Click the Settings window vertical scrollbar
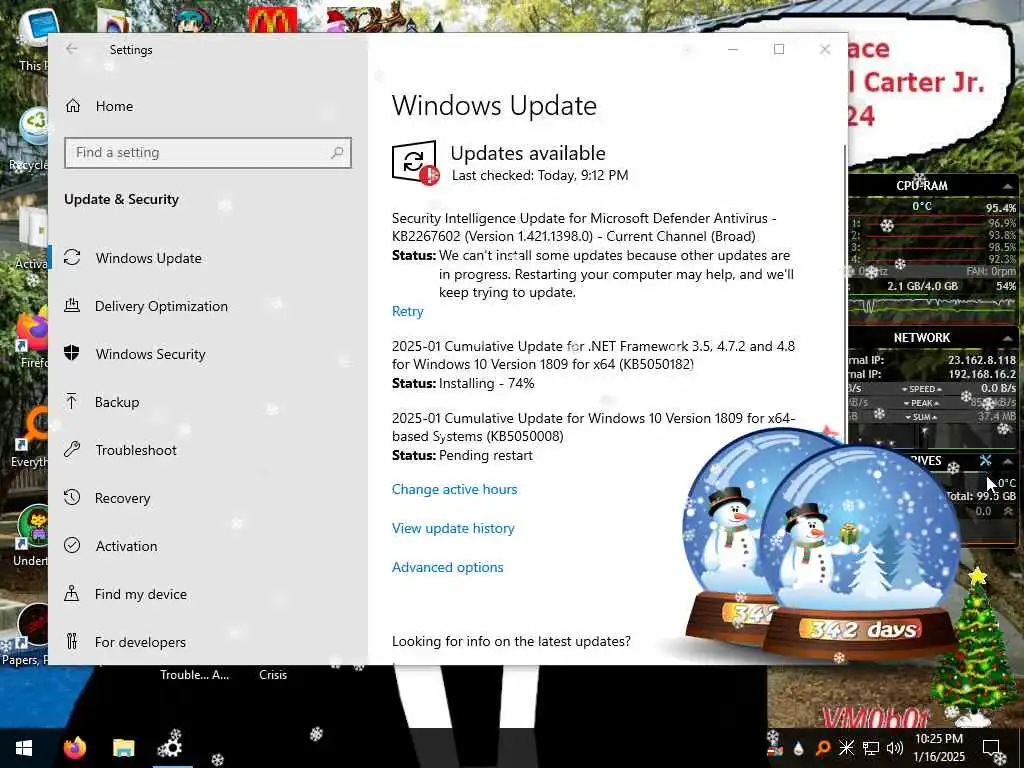The height and width of the screenshot is (768, 1024). click(x=845, y=287)
